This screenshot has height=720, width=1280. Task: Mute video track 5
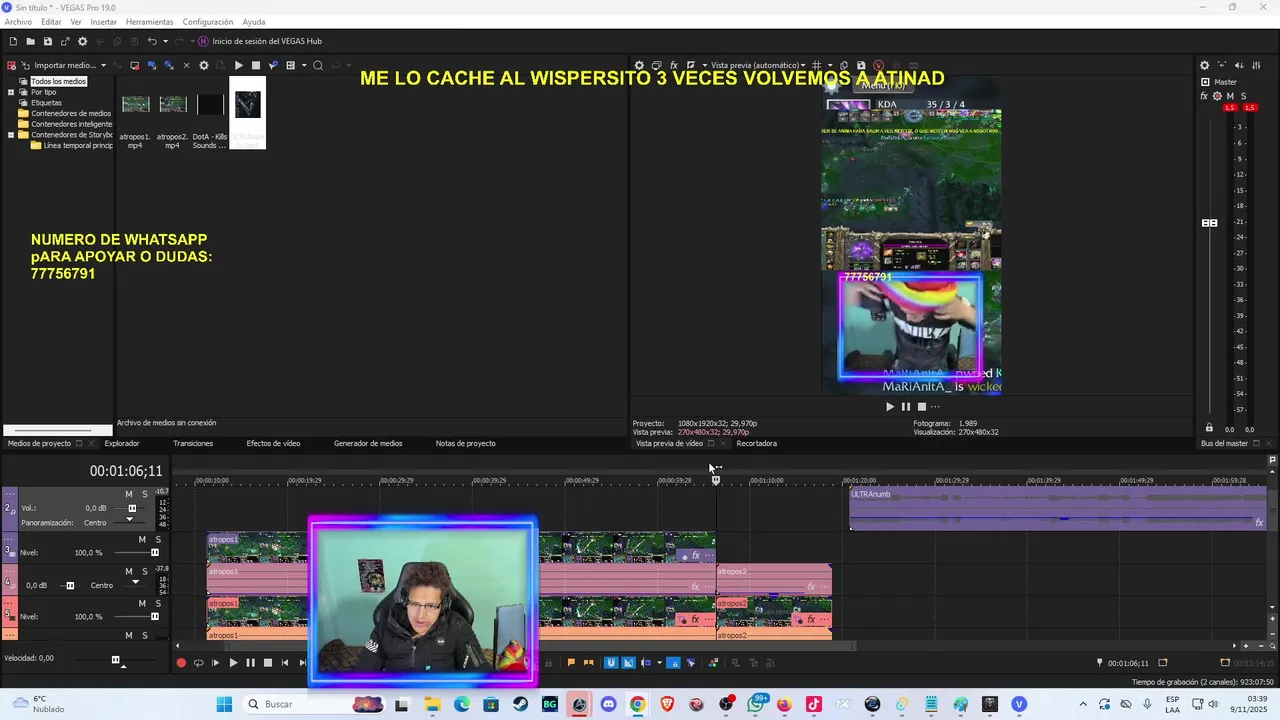pos(142,603)
